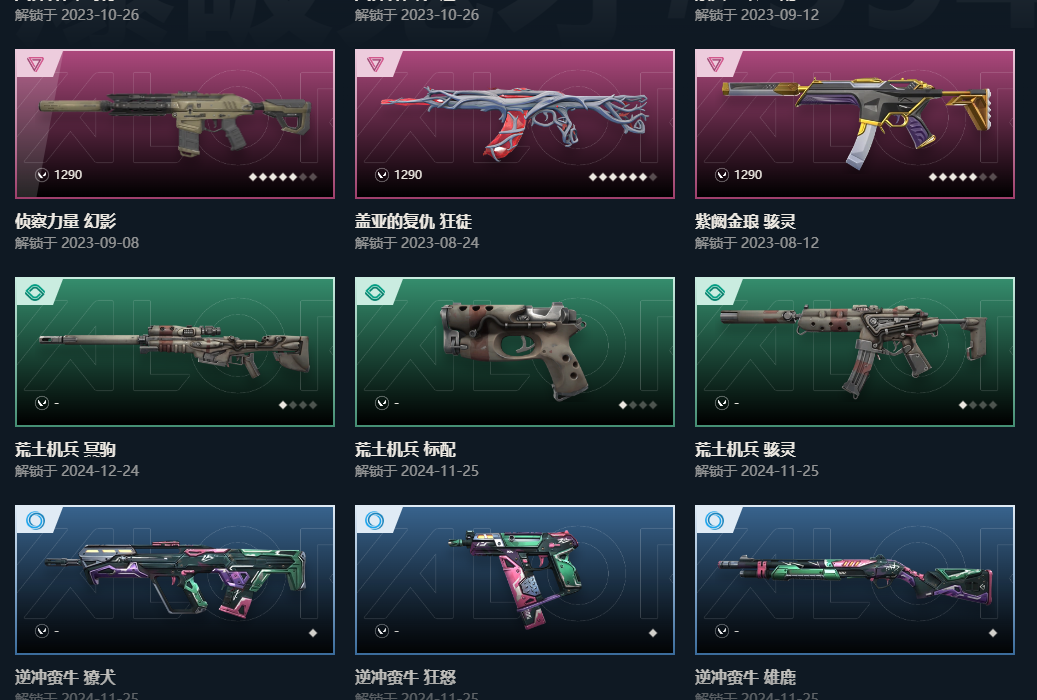The height and width of the screenshot is (700, 1037).
Task: Click the blue tier badge on 逆冲蛮牛 雄鹿 card
Action: [x=716, y=520]
